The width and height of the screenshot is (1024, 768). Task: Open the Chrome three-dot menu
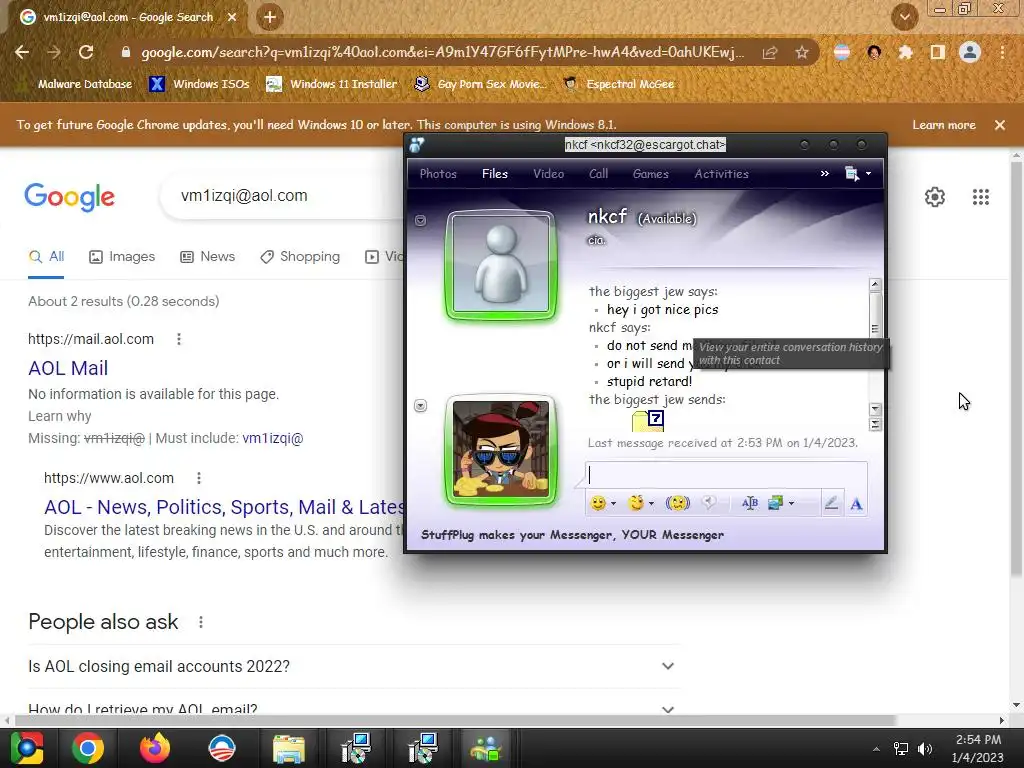pos(1002,52)
